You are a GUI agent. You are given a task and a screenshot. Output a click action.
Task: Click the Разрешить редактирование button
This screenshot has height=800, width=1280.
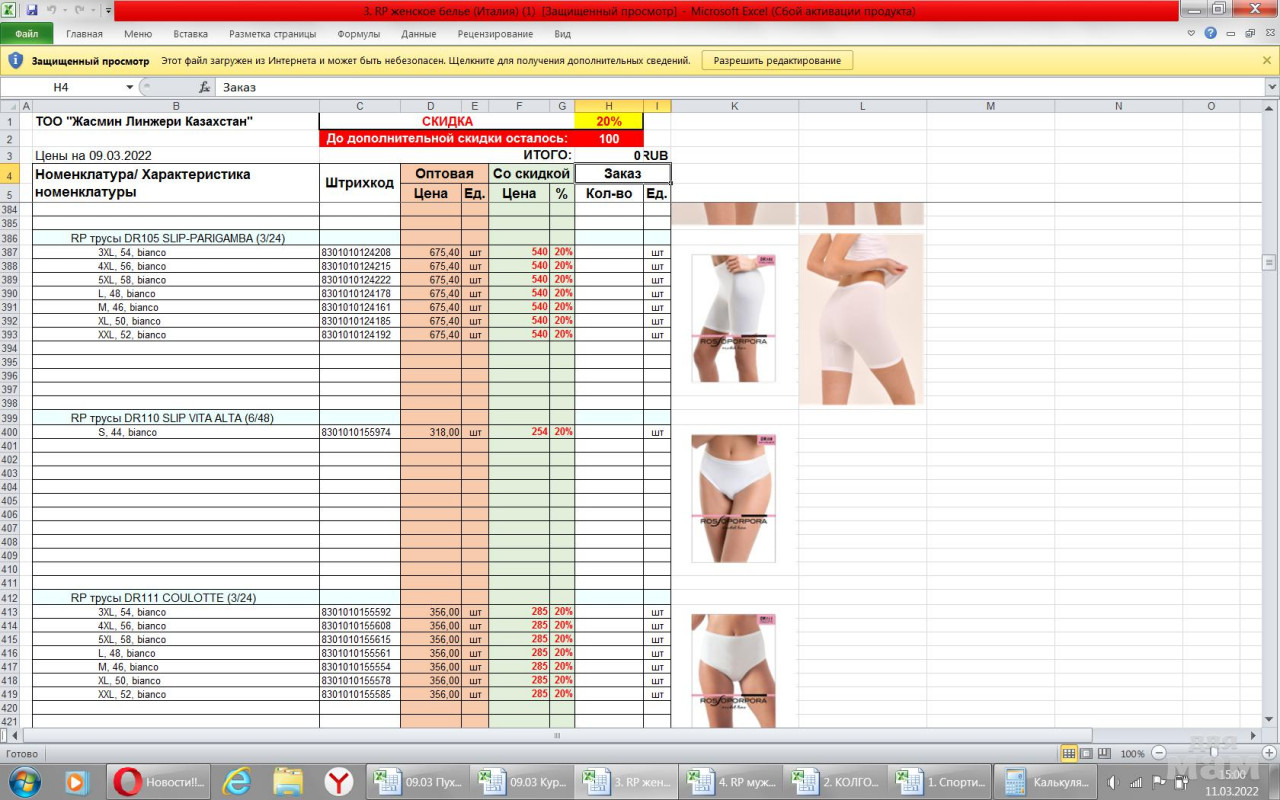point(777,60)
